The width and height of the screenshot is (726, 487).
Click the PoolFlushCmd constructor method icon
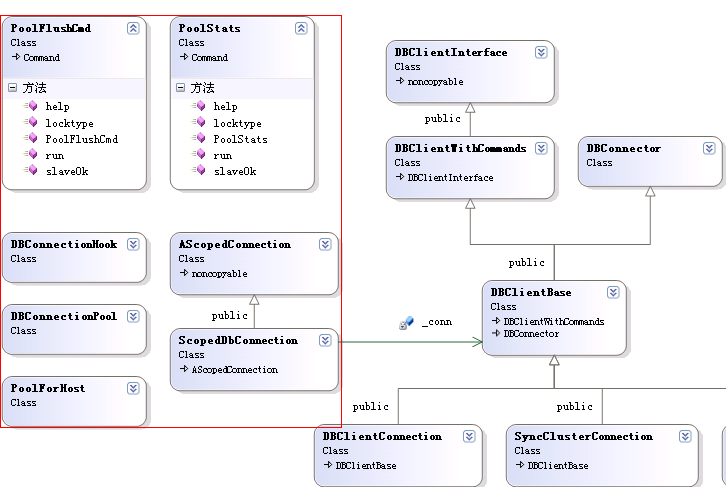(31, 138)
